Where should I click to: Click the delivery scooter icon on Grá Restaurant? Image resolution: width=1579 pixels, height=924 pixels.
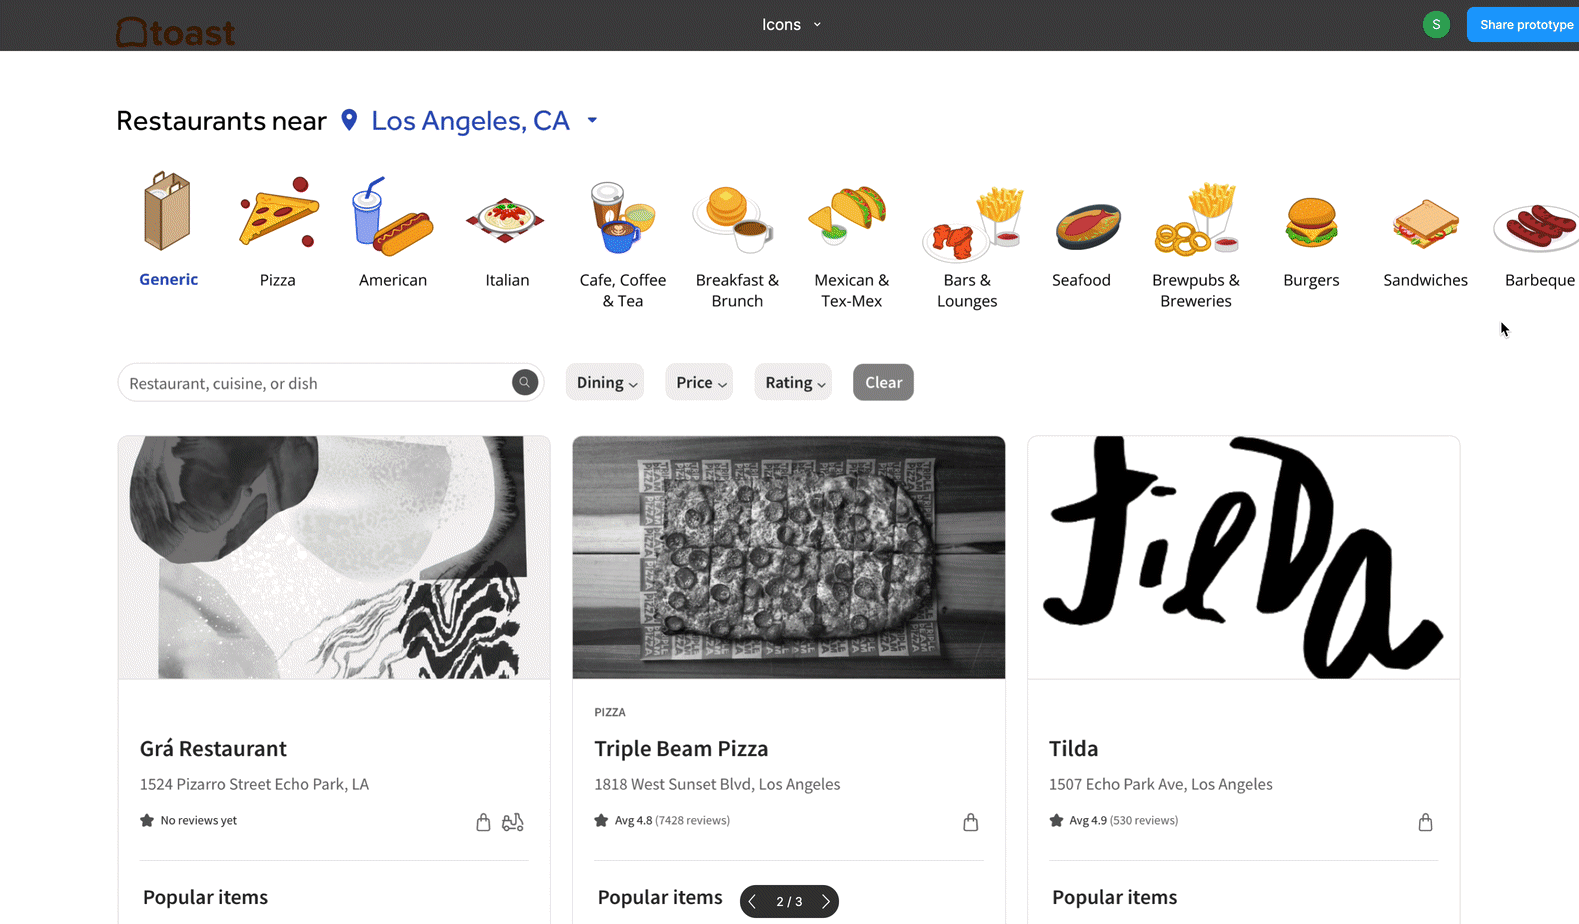tap(513, 822)
